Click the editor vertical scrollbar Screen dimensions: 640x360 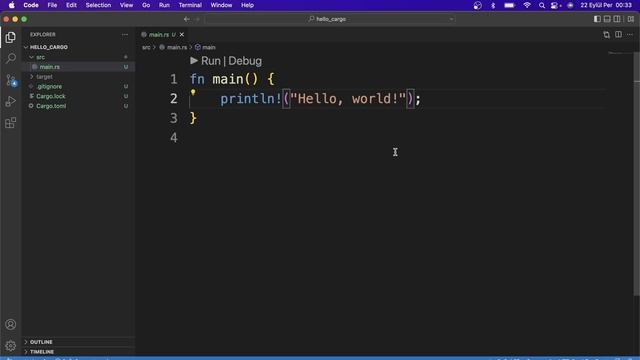(637, 173)
